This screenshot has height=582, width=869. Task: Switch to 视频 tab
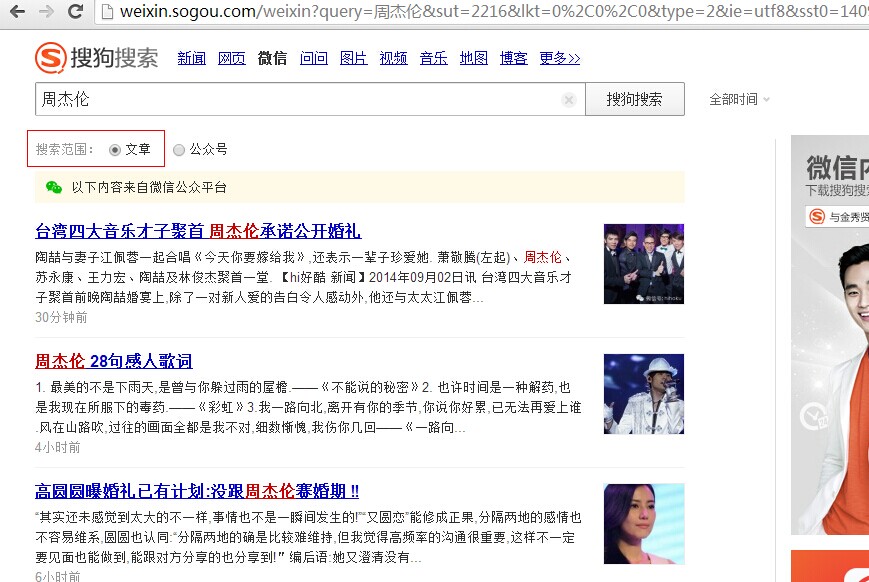click(x=393, y=58)
